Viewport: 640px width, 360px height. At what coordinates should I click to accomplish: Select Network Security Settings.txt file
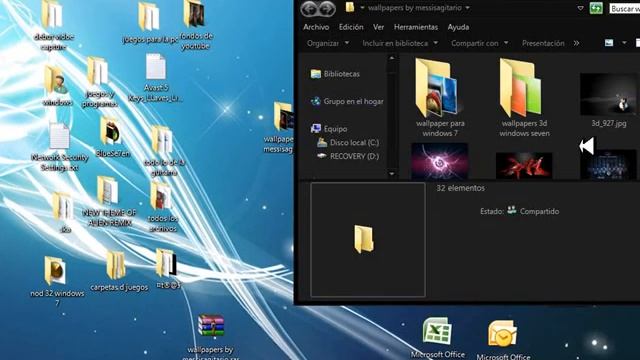coord(59,147)
